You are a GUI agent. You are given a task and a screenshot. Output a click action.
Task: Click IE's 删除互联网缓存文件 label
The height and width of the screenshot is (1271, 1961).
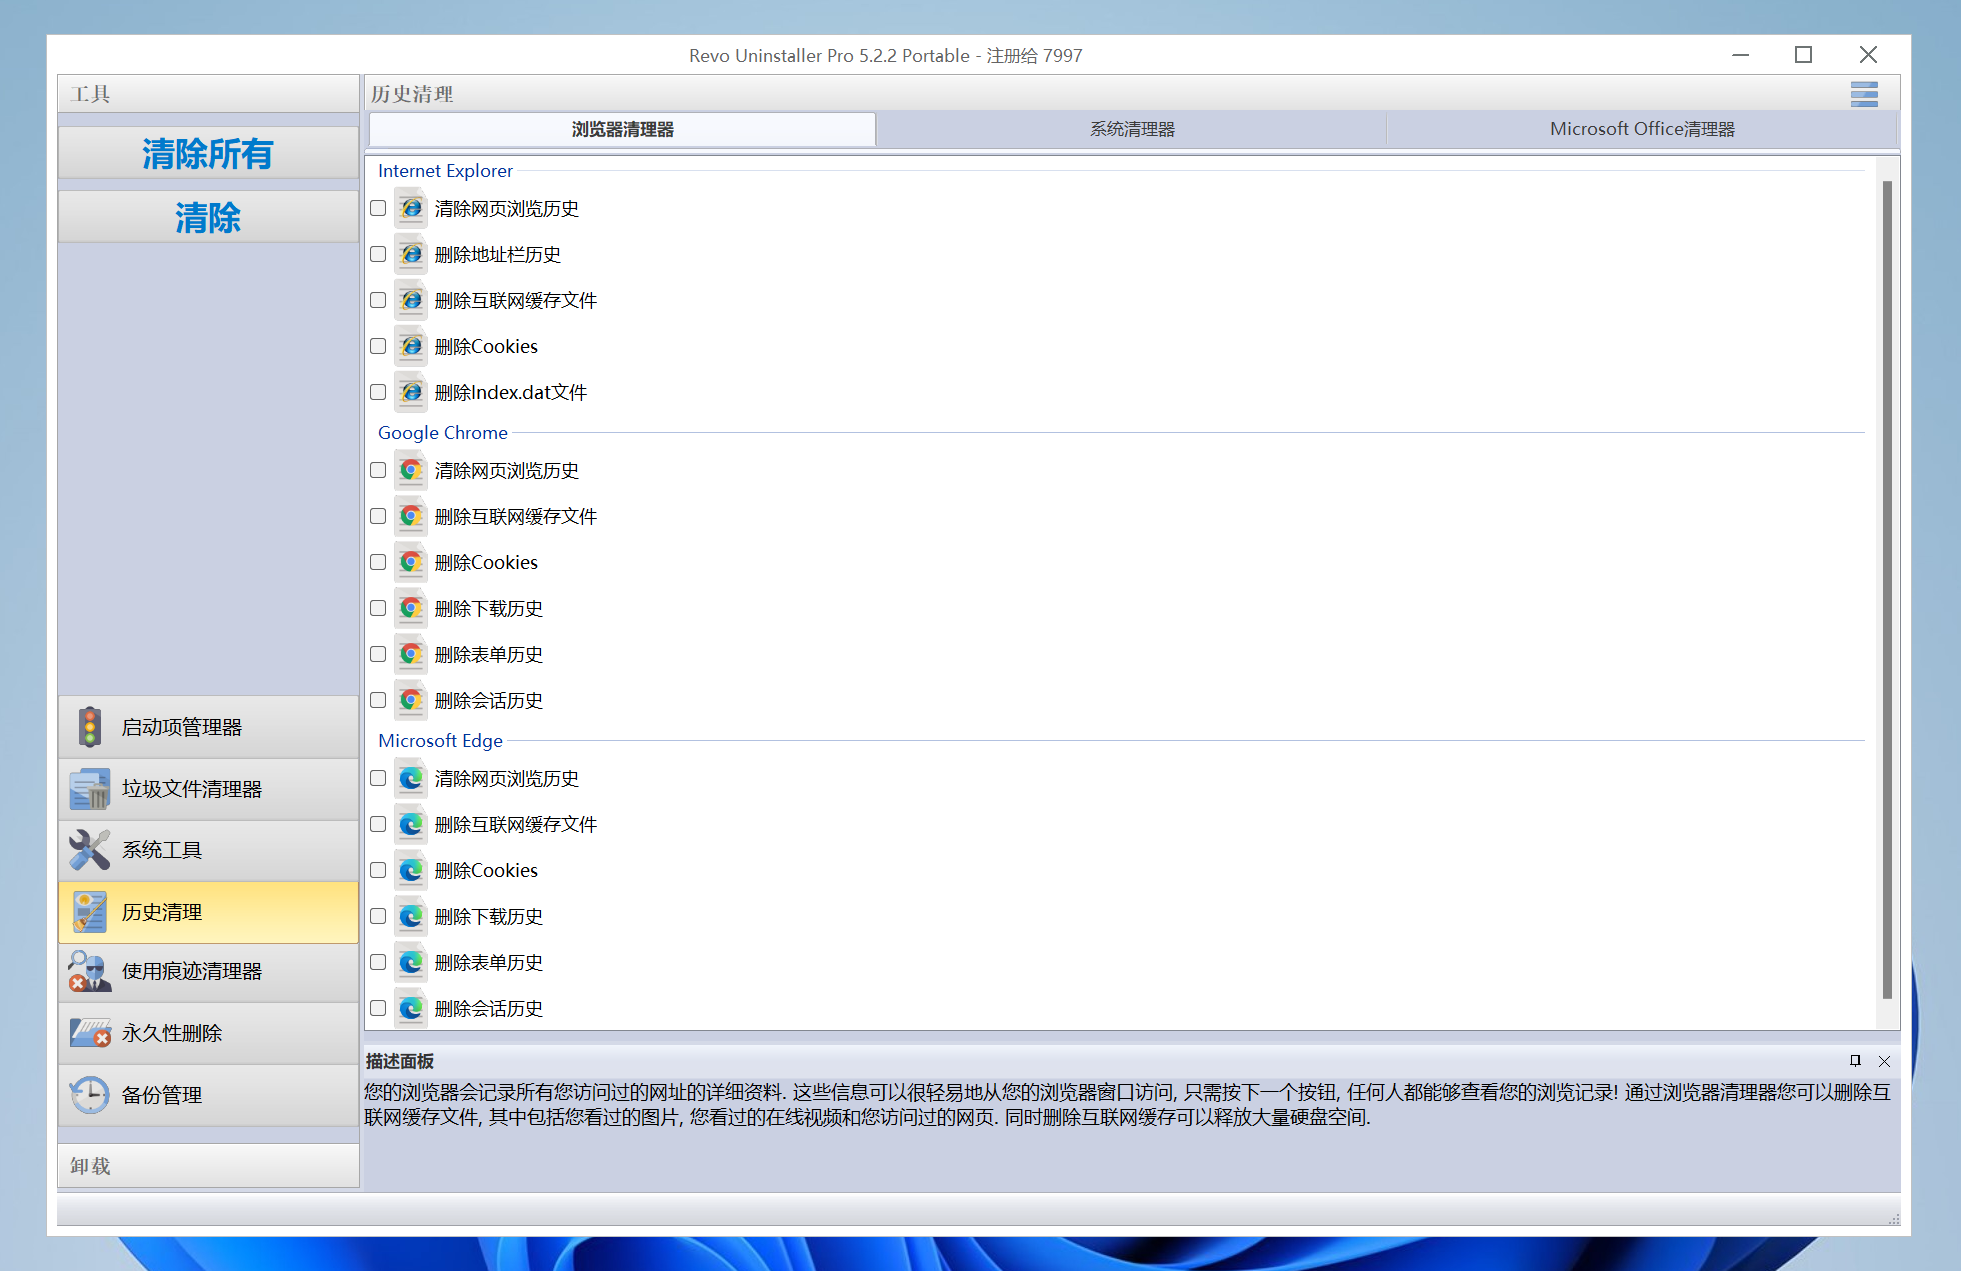(x=516, y=300)
